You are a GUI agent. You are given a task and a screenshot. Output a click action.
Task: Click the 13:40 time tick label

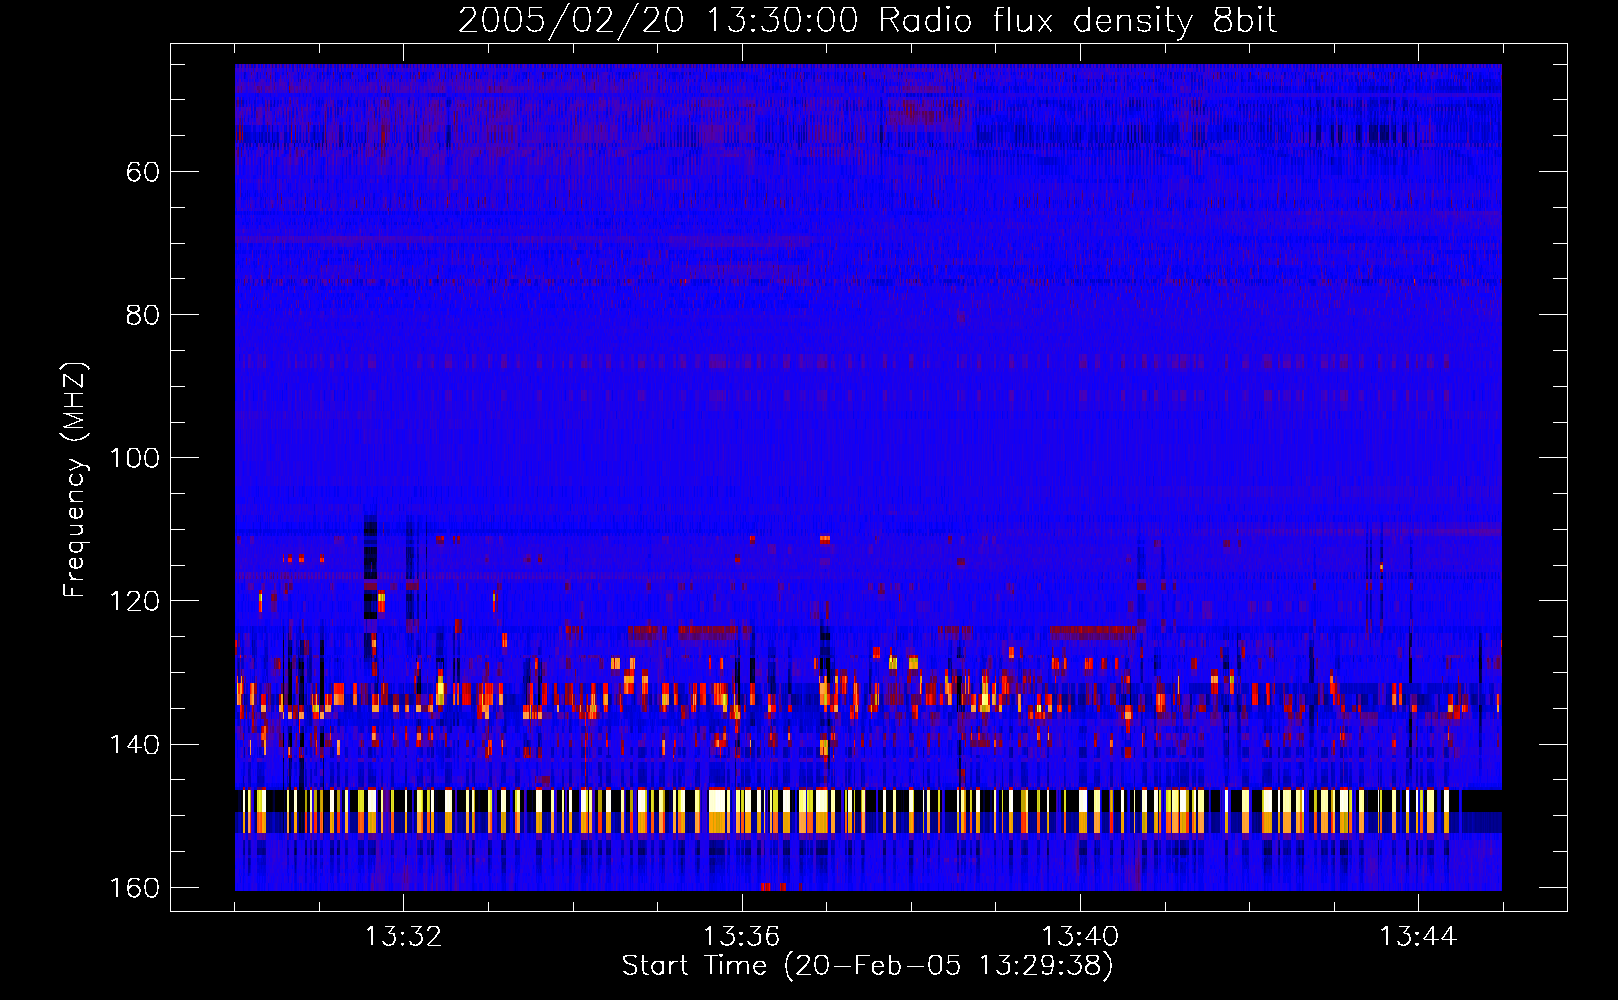point(1080,937)
